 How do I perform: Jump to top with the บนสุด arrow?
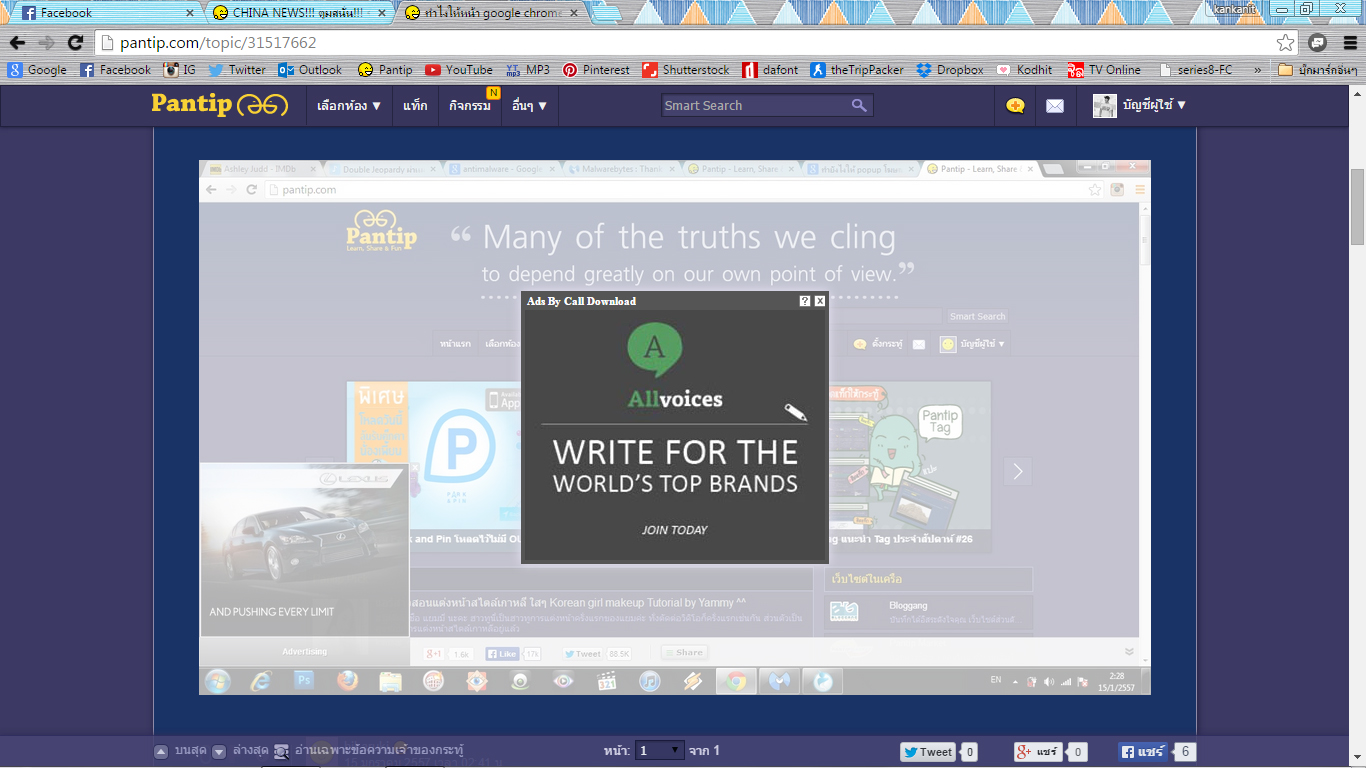181,751
